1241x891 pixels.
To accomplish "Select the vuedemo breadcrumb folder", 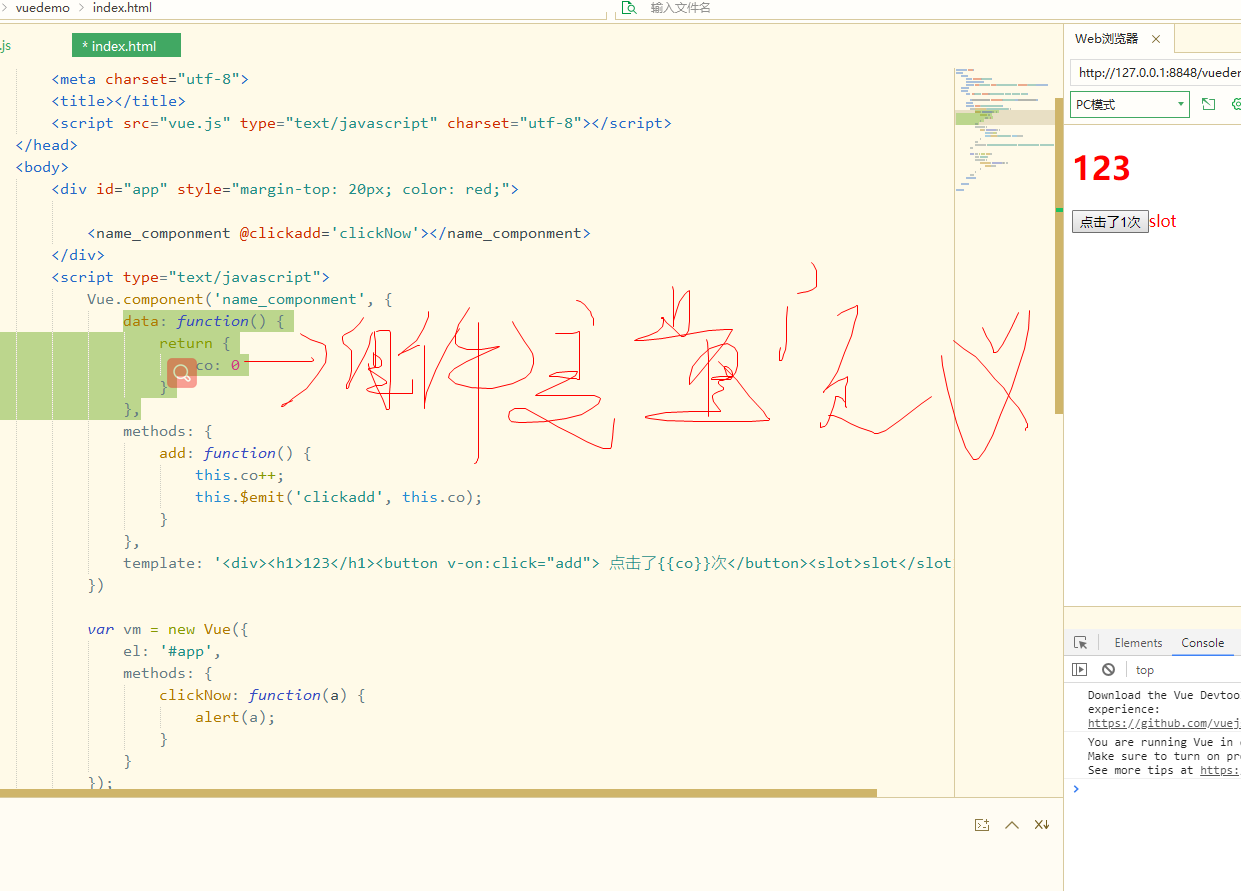I will (42, 8).
